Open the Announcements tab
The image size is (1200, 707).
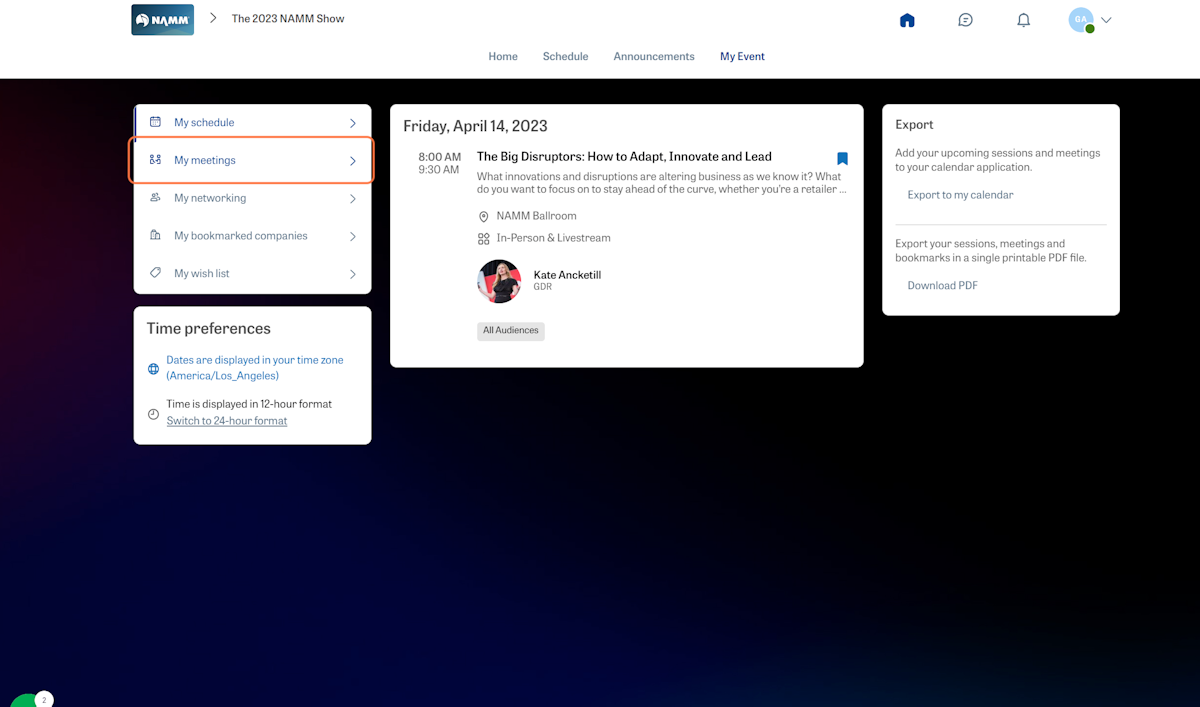654,56
